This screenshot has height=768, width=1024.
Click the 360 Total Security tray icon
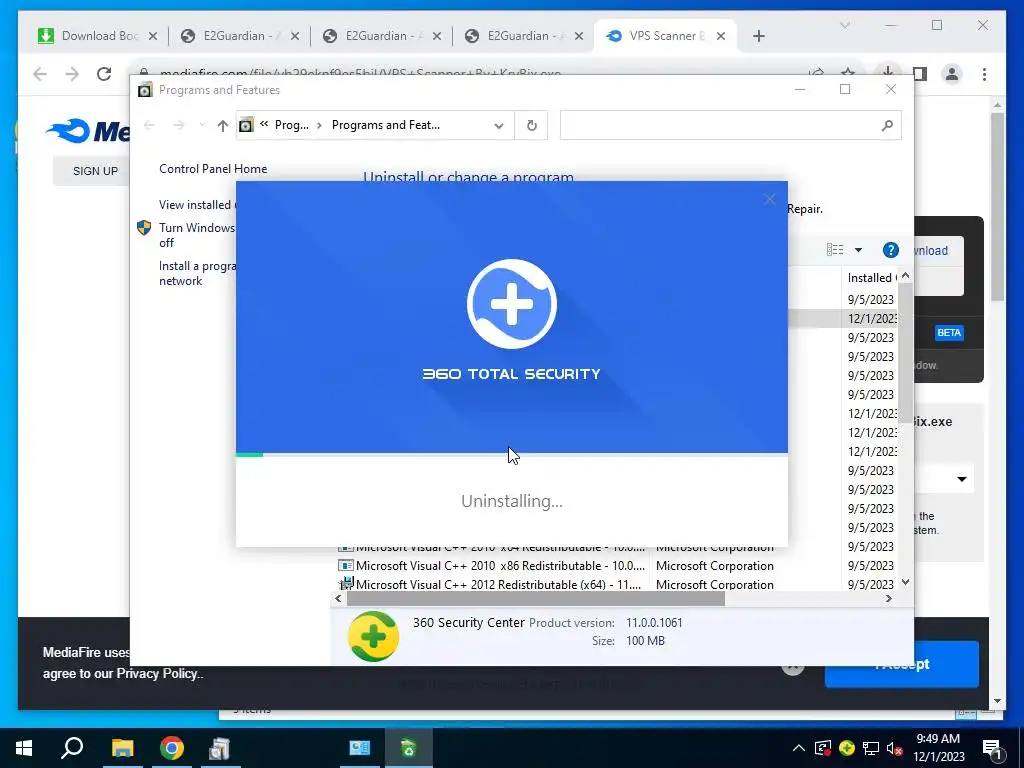click(846, 748)
